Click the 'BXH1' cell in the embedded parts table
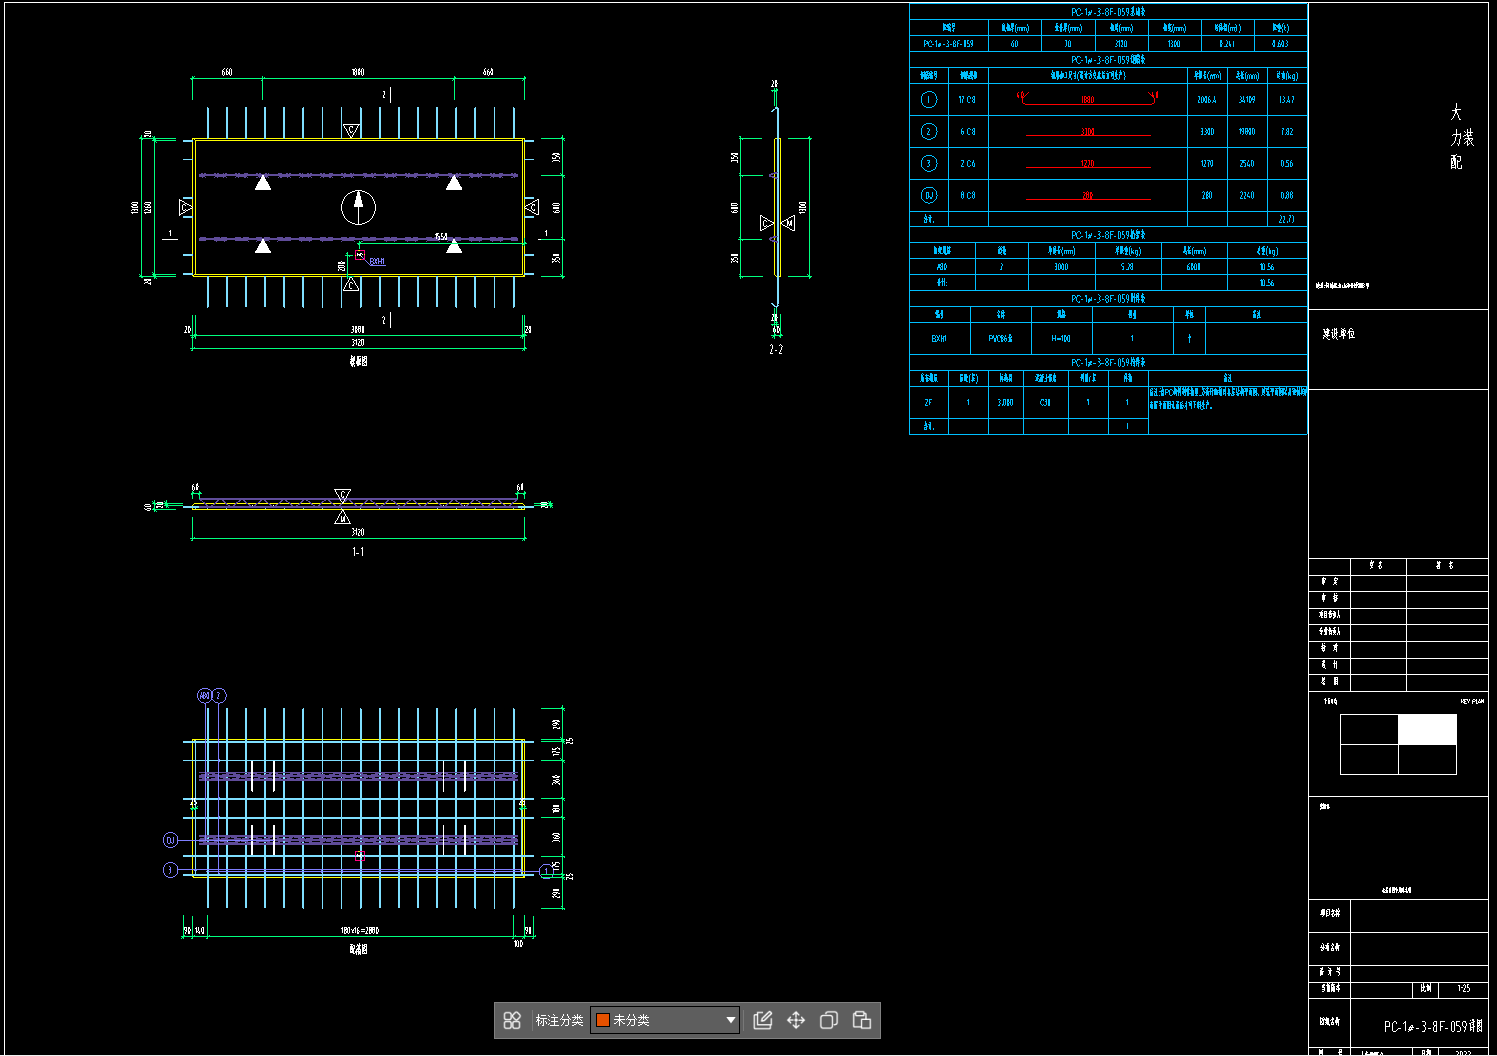The image size is (1497, 1056). pyautogui.click(x=939, y=339)
